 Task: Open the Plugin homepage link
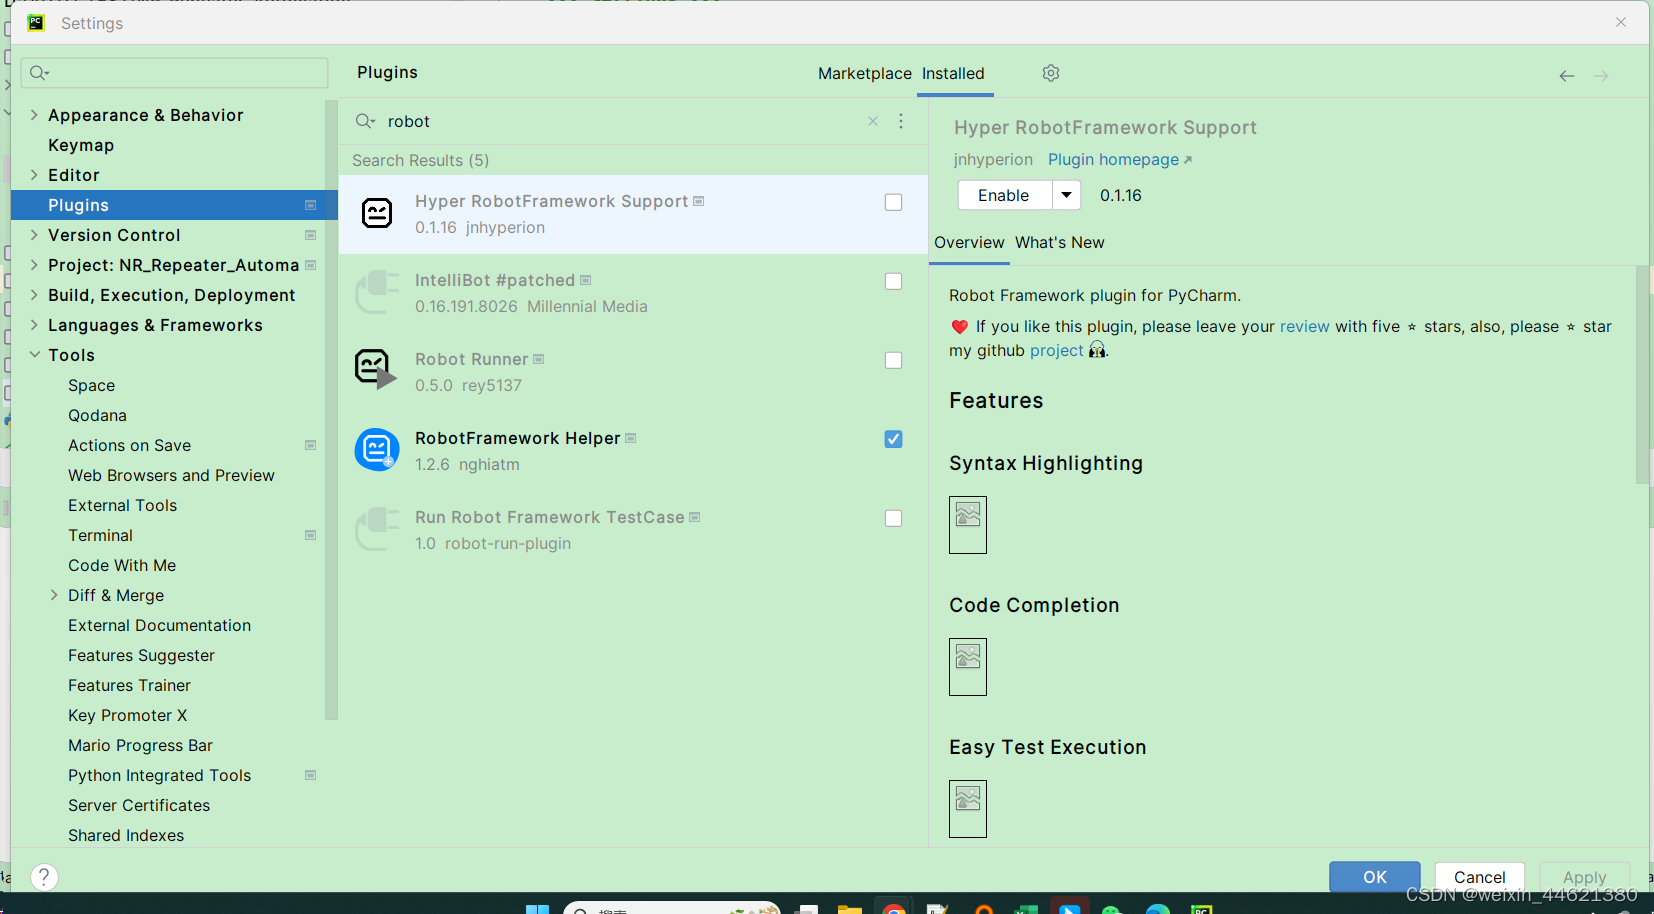pos(1112,159)
